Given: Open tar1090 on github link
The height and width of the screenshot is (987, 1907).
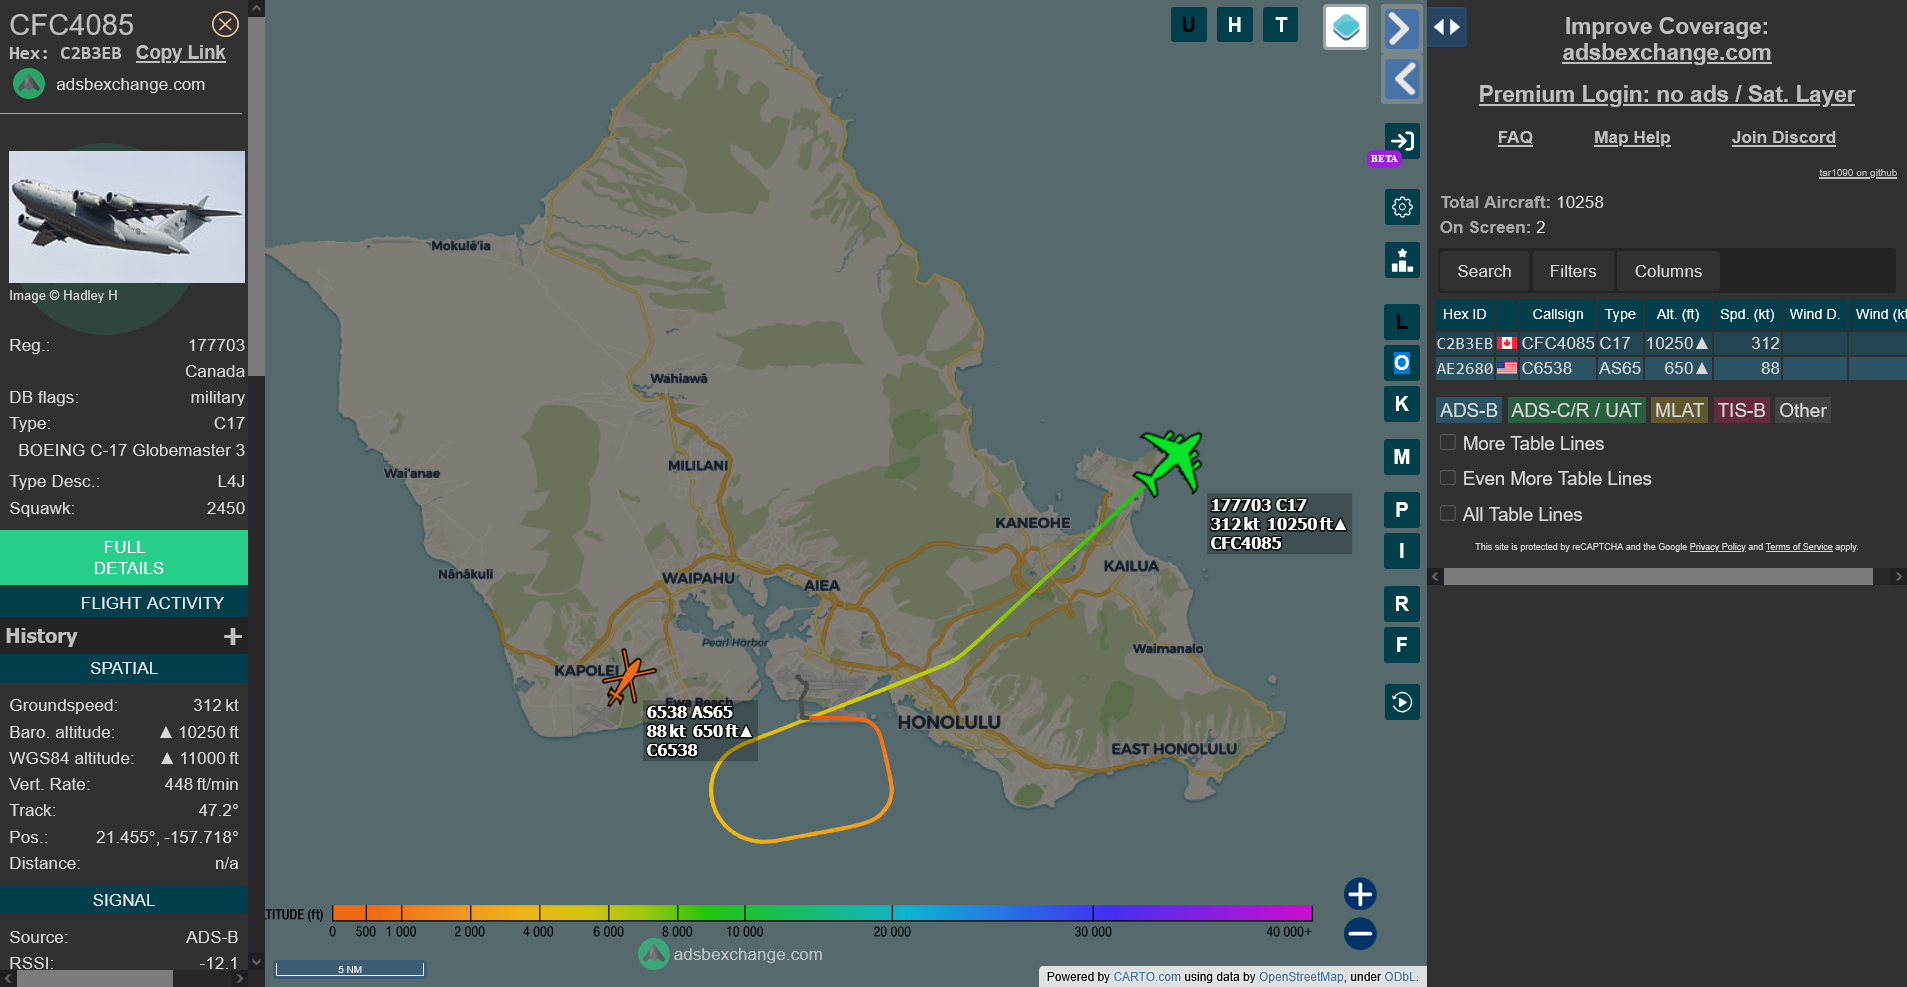Looking at the screenshot, I should coord(1857,173).
